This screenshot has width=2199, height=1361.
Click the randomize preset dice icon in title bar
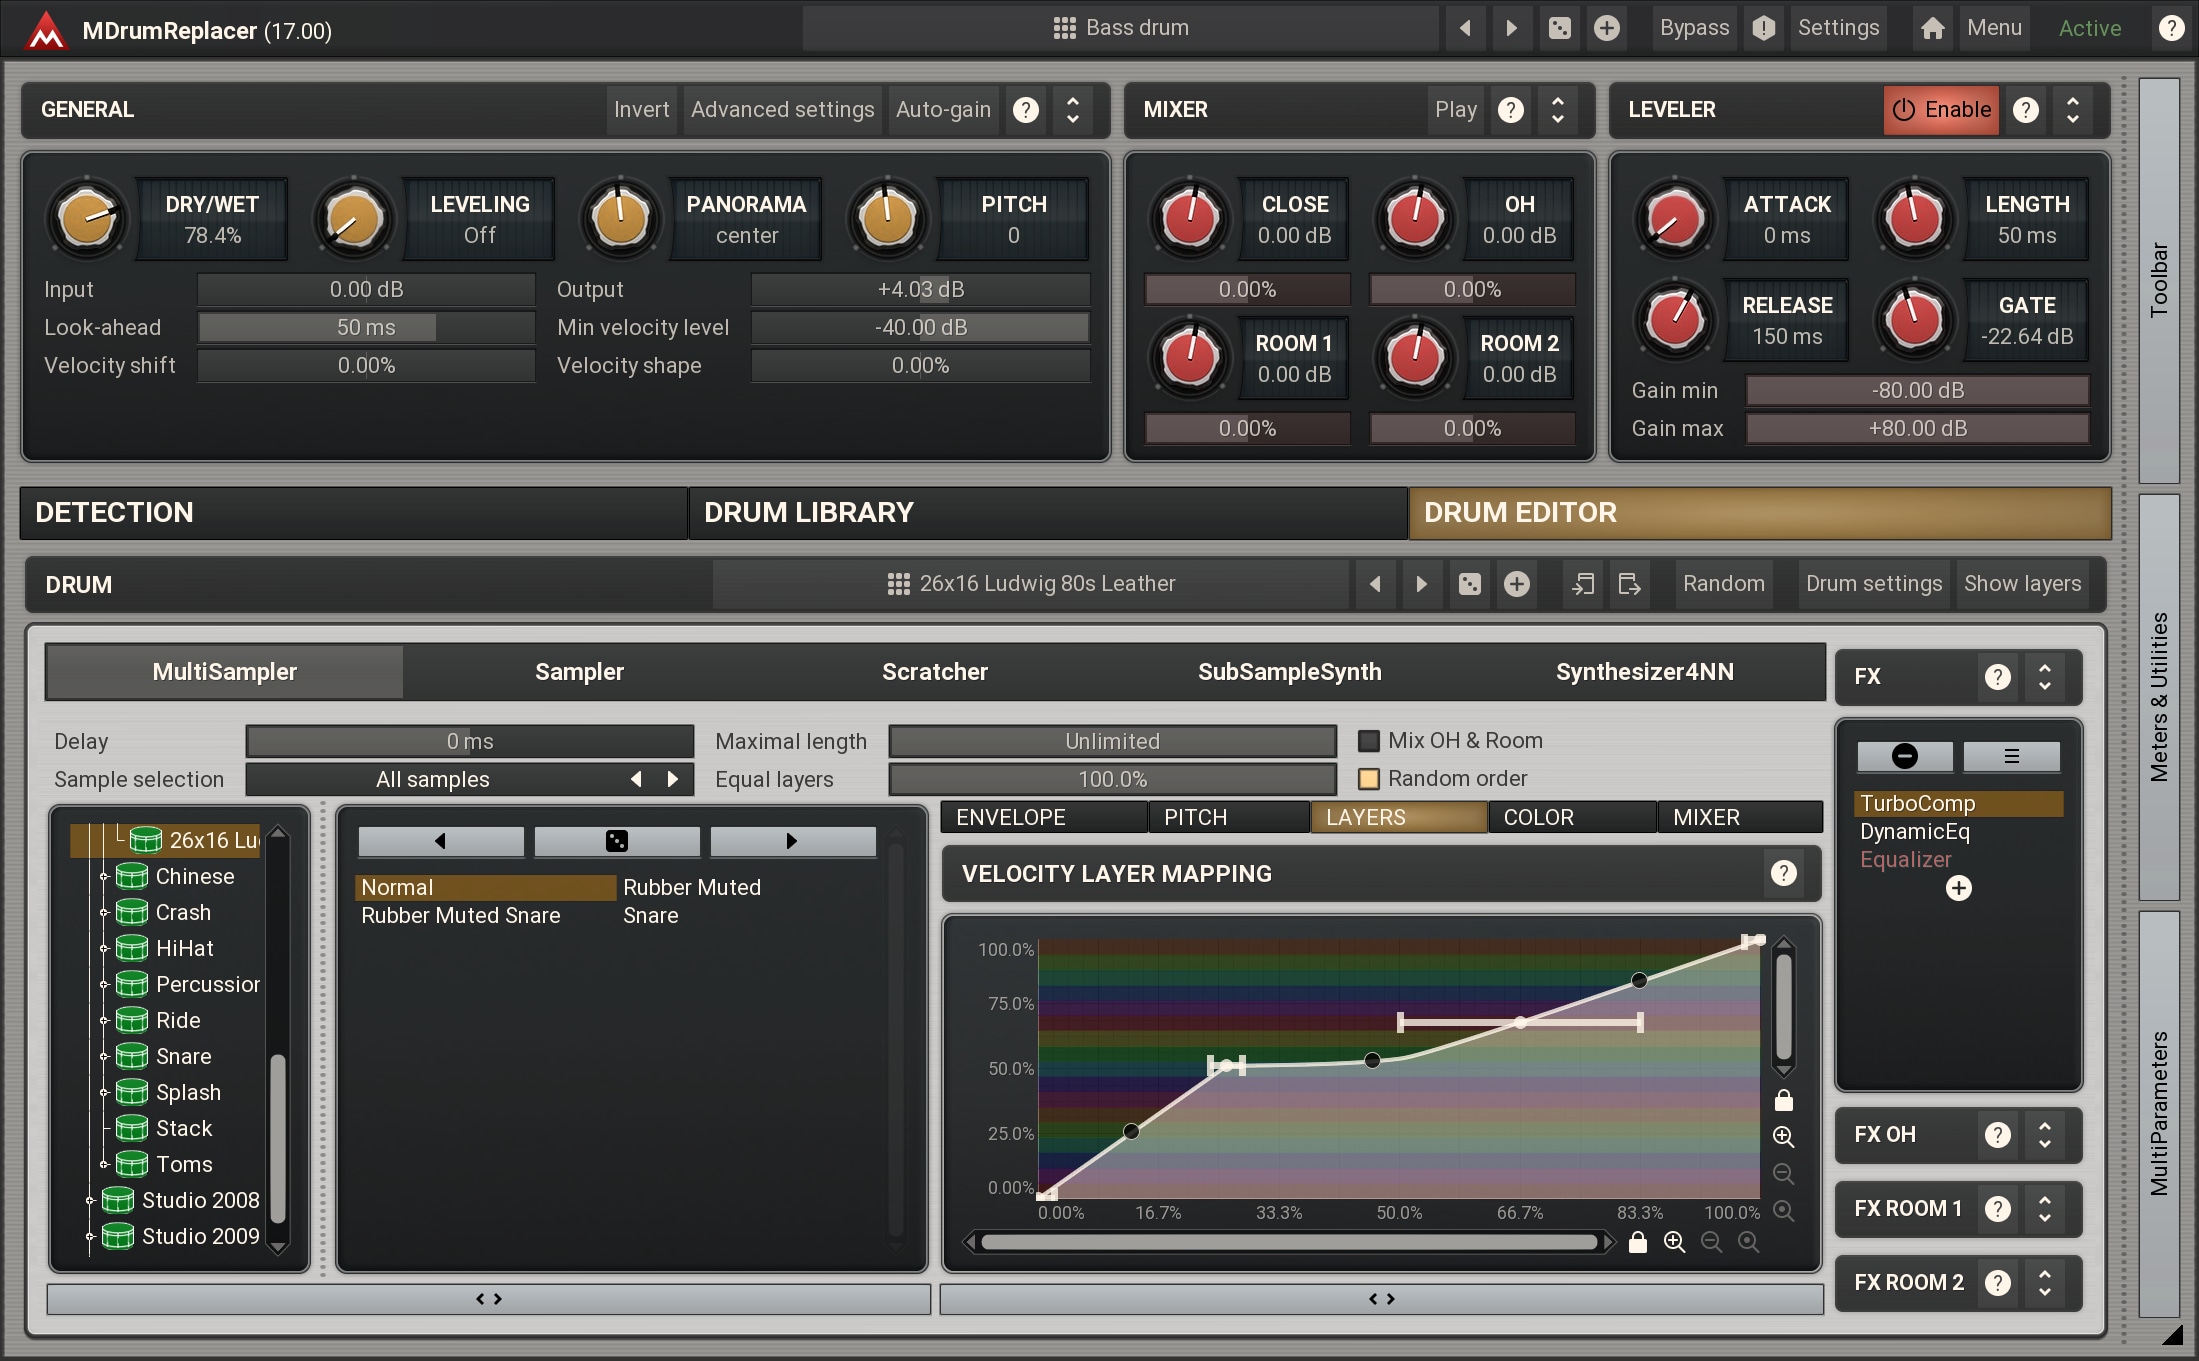click(x=1559, y=28)
